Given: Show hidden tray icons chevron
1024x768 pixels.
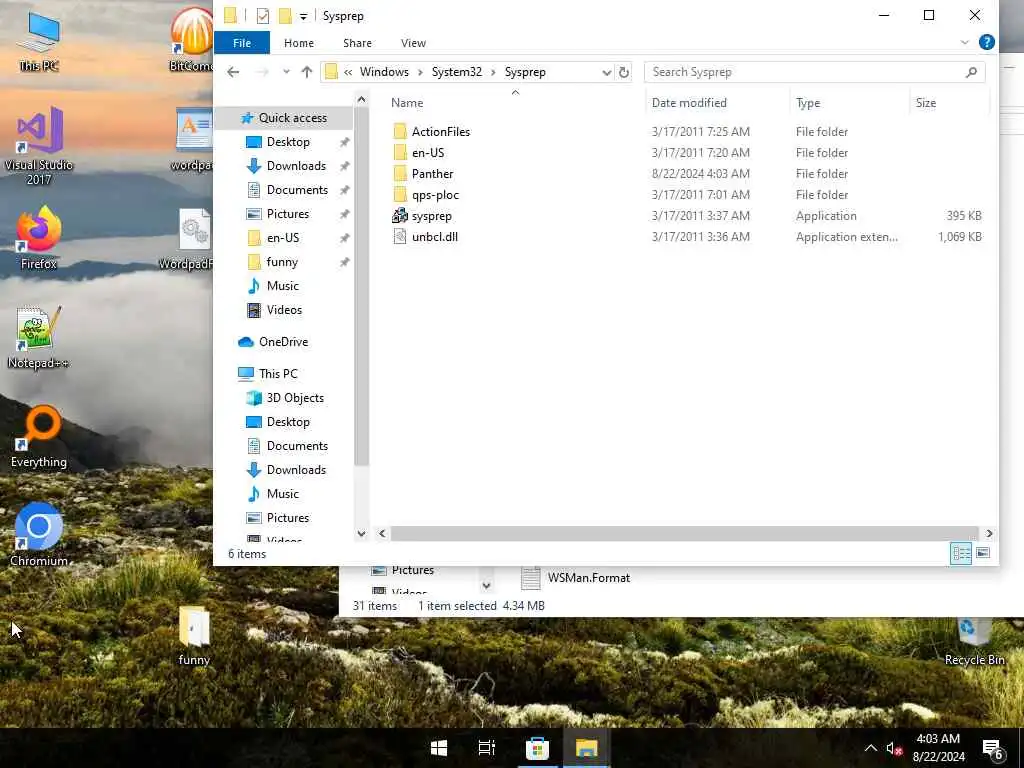Looking at the screenshot, I should click(871, 748).
